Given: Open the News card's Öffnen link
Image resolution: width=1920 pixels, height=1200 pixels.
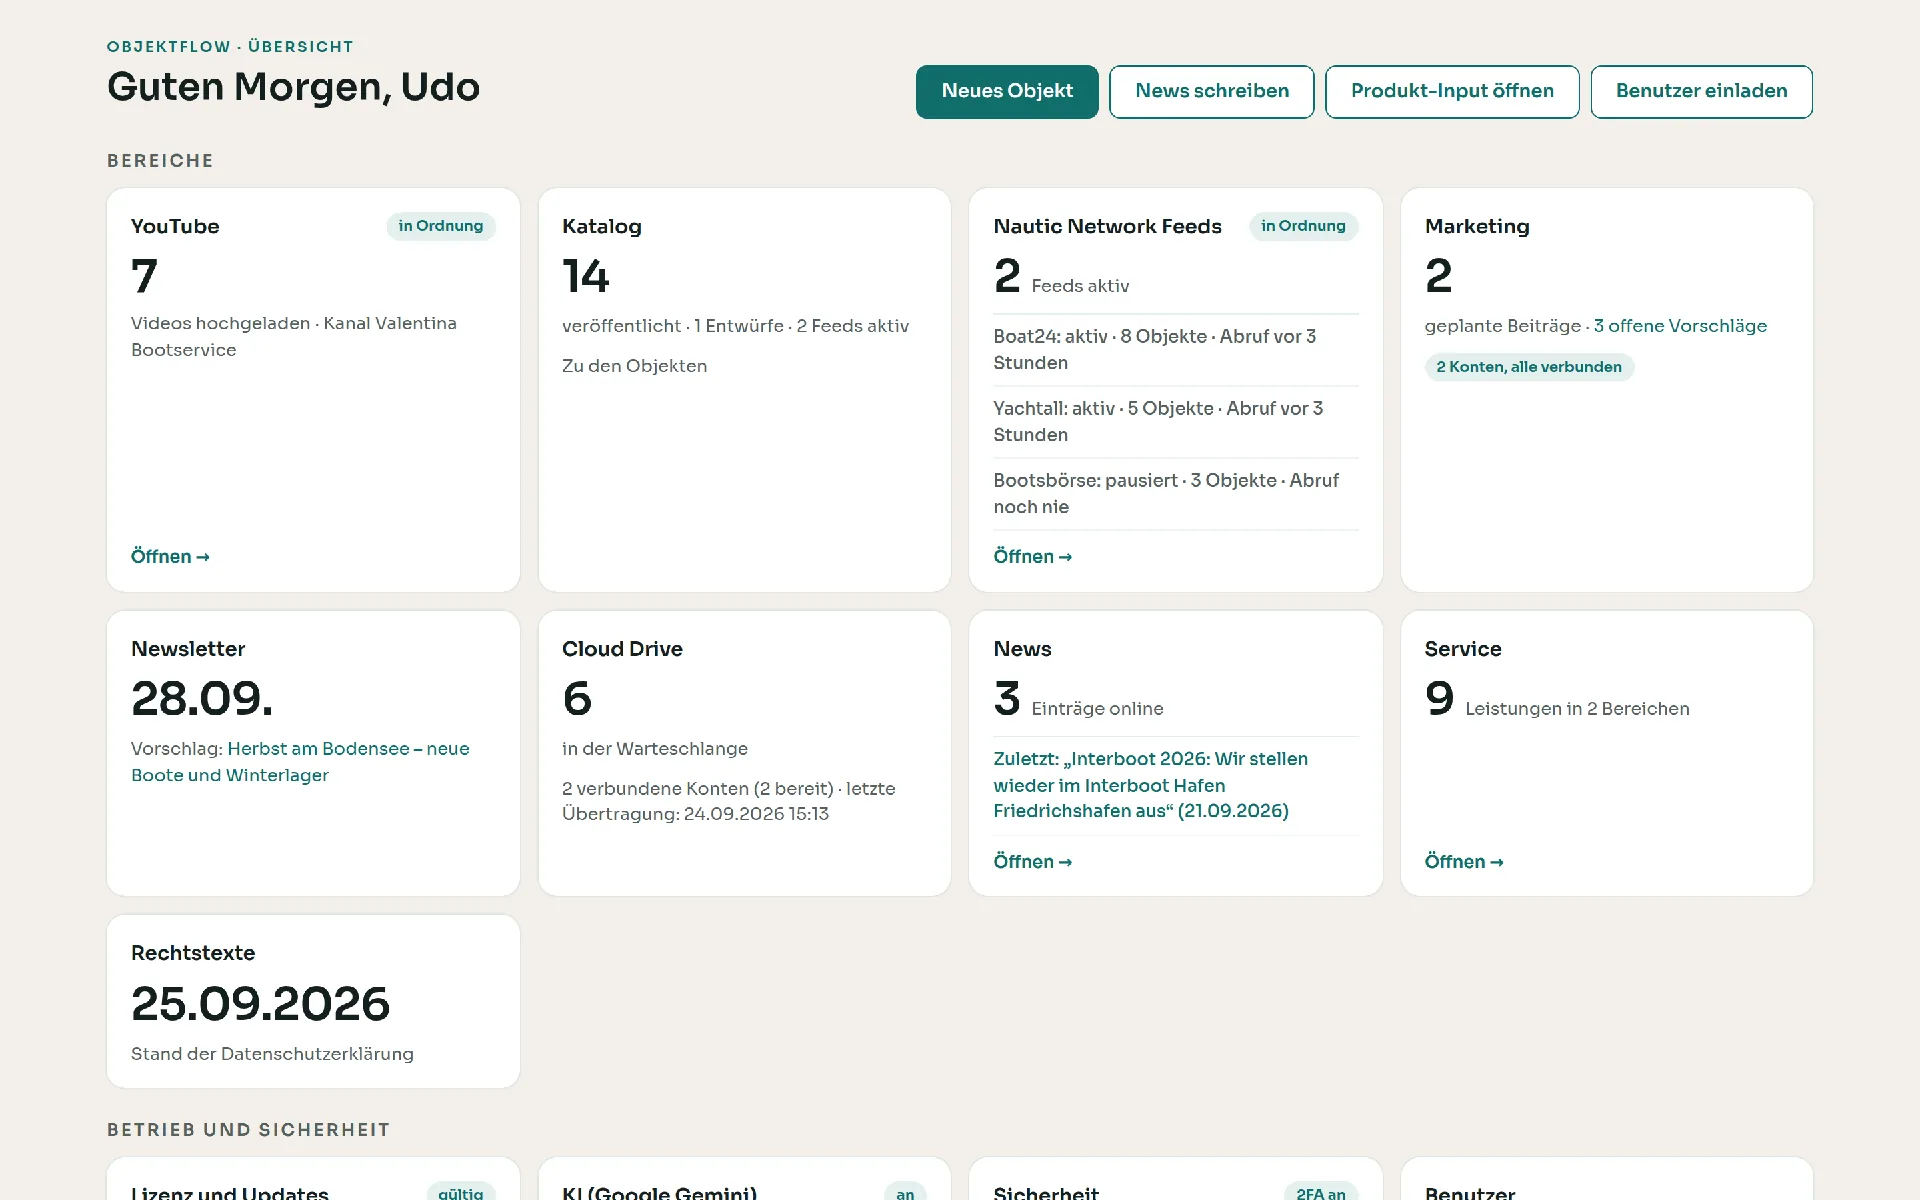Looking at the screenshot, I should [1032, 862].
